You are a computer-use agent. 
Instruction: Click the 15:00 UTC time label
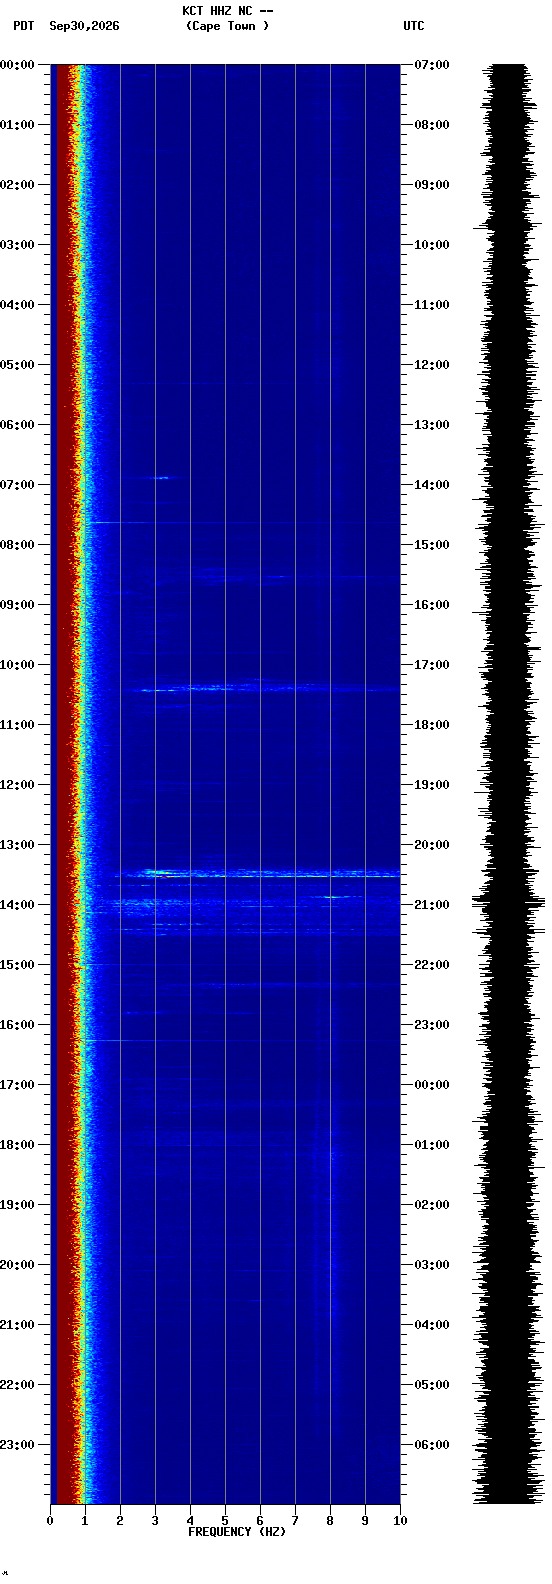click(x=432, y=545)
